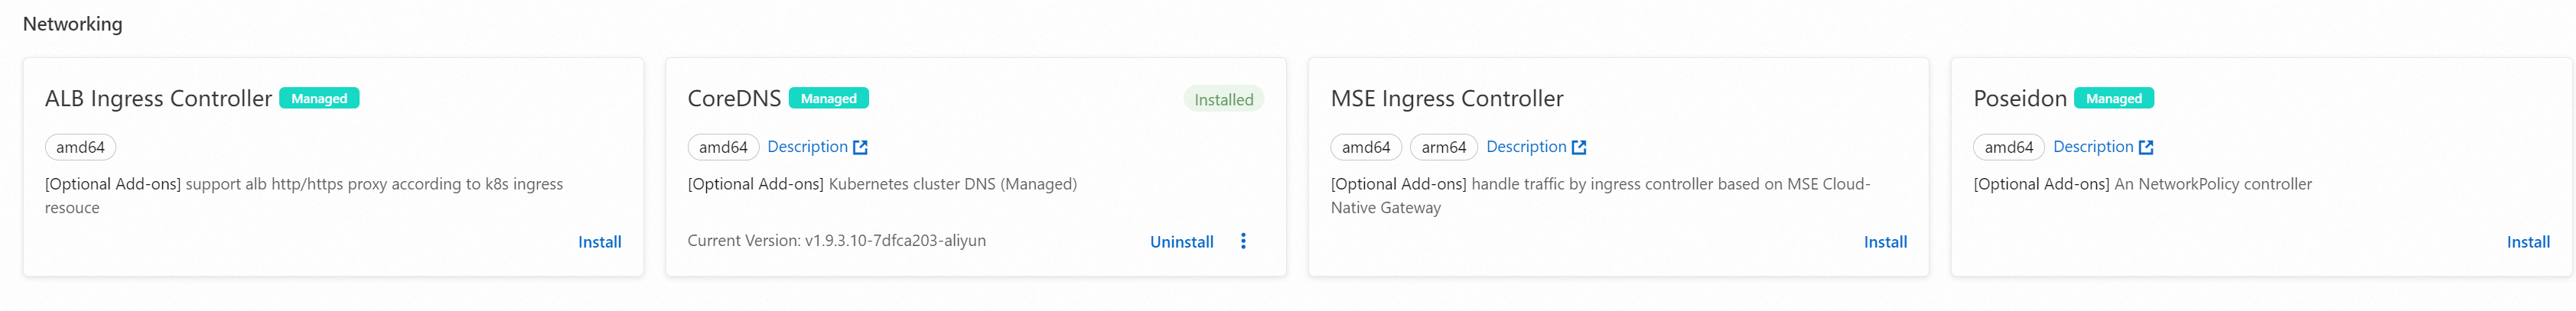Click the CoreDNS Installed status badge

[x=1223, y=100]
